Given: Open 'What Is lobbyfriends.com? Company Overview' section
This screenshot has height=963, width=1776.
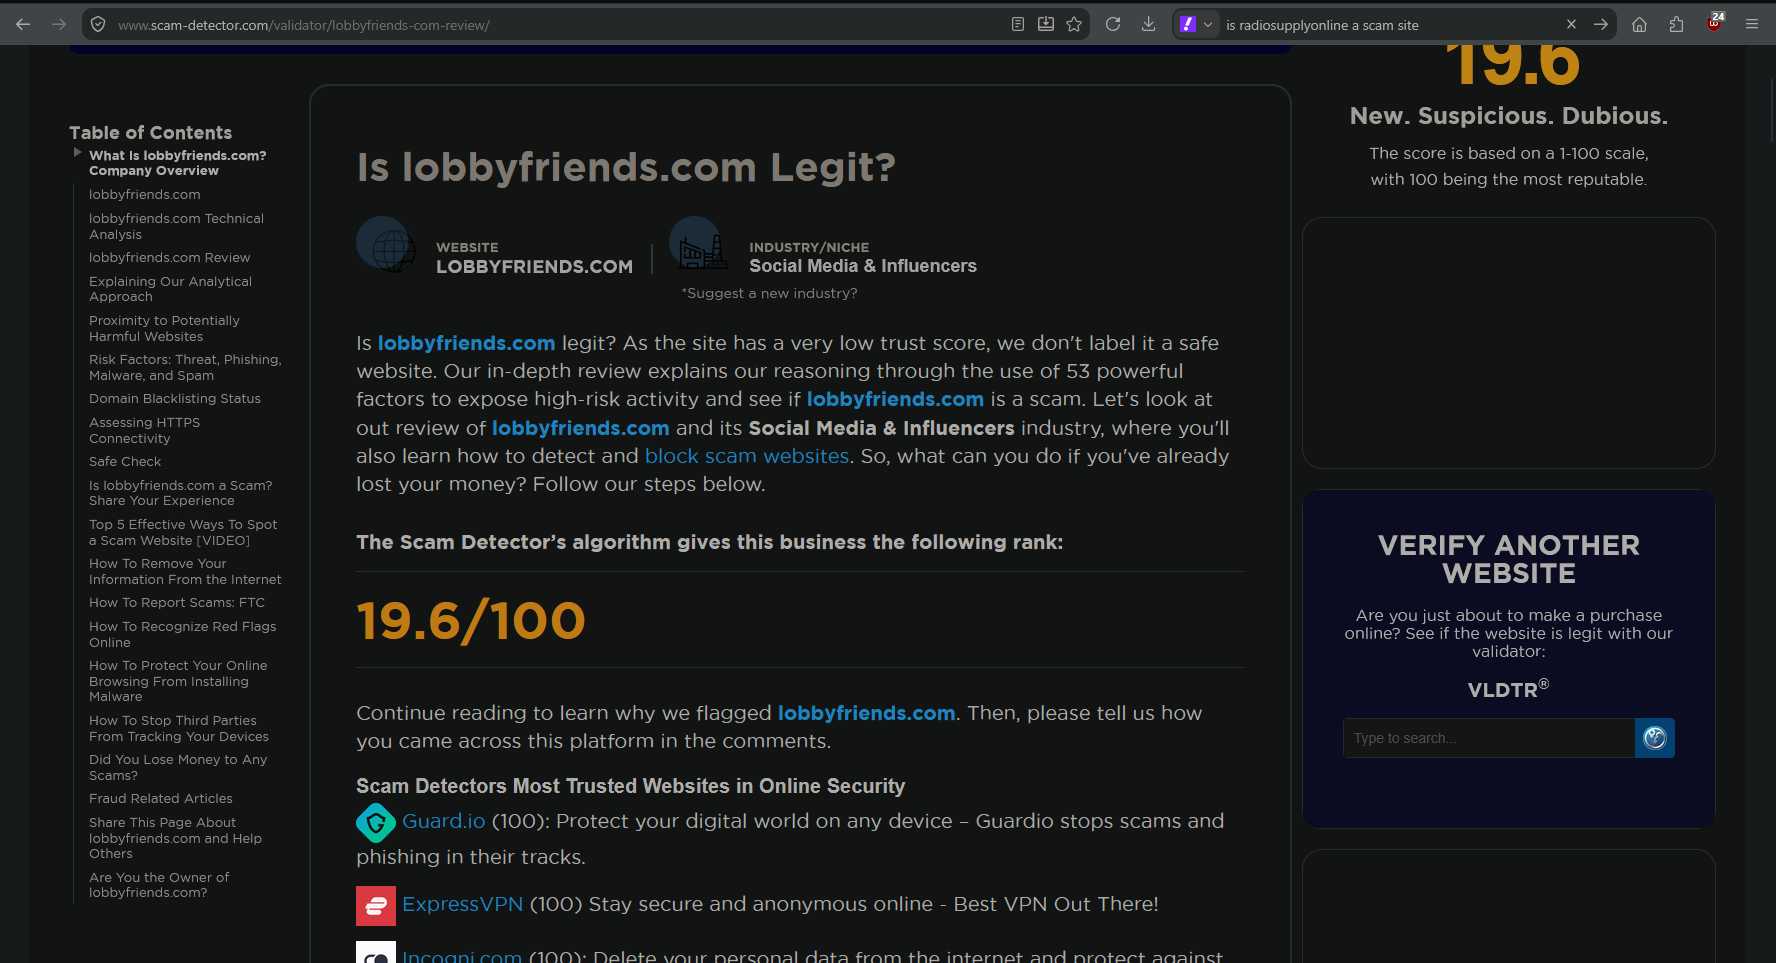Looking at the screenshot, I should click(x=178, y=163).
